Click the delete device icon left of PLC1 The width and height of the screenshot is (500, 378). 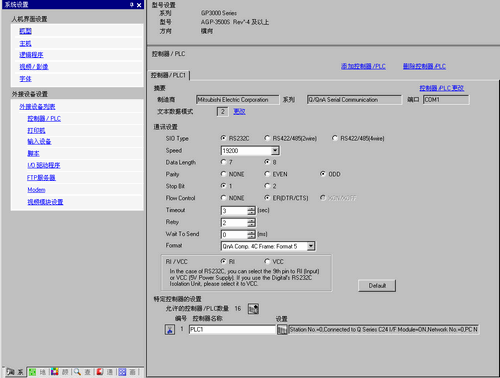170,330
